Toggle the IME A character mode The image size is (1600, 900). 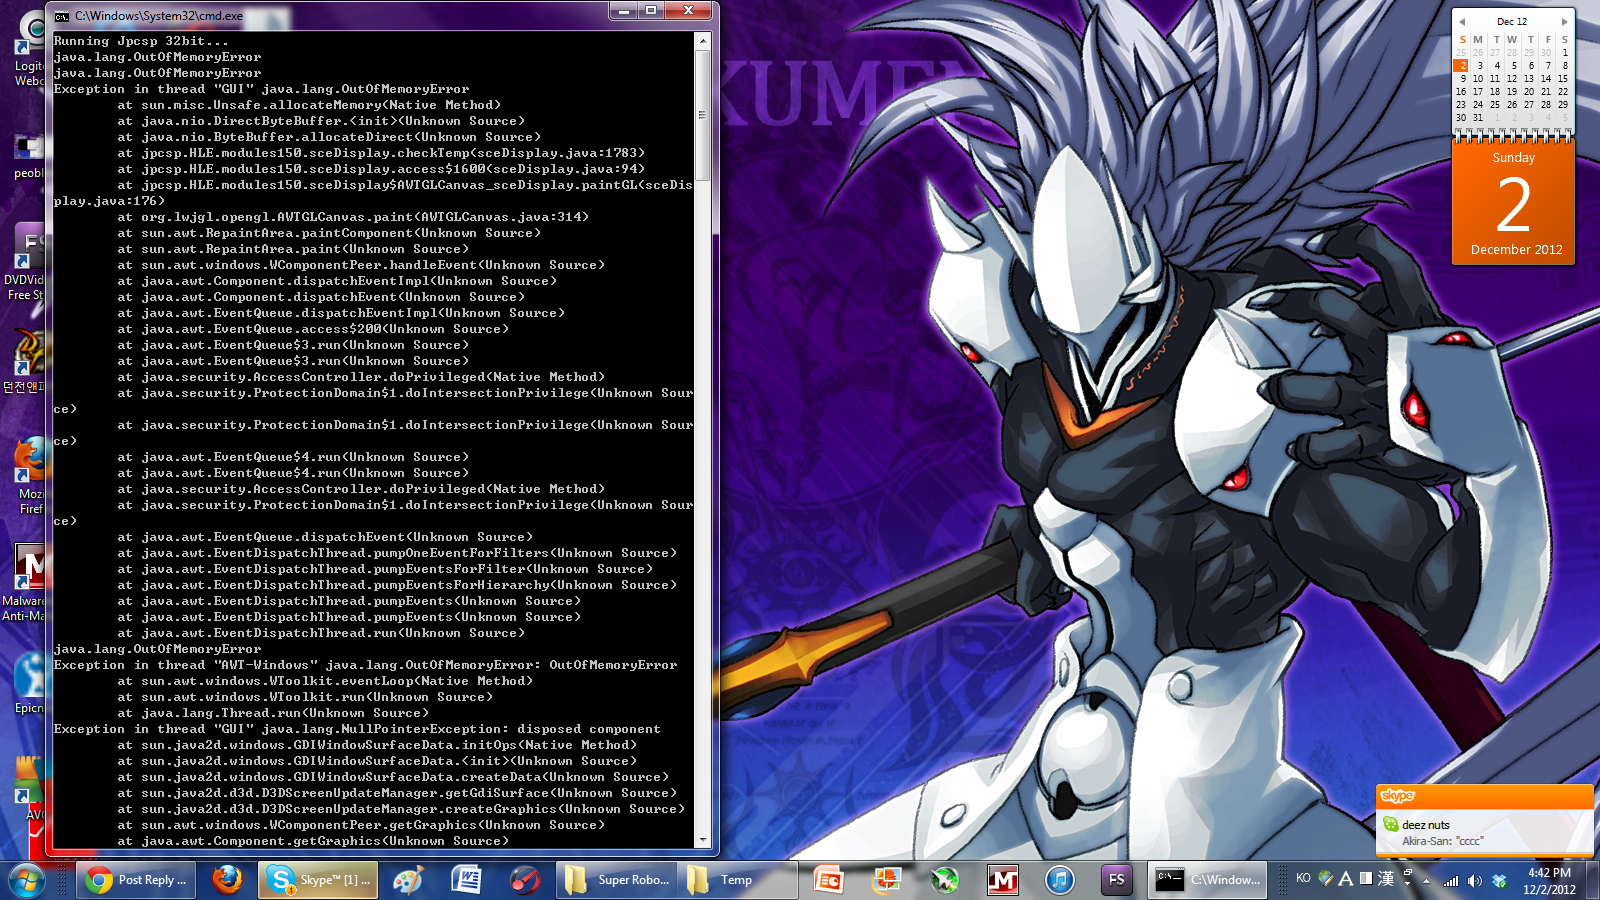click(1346, 878)
